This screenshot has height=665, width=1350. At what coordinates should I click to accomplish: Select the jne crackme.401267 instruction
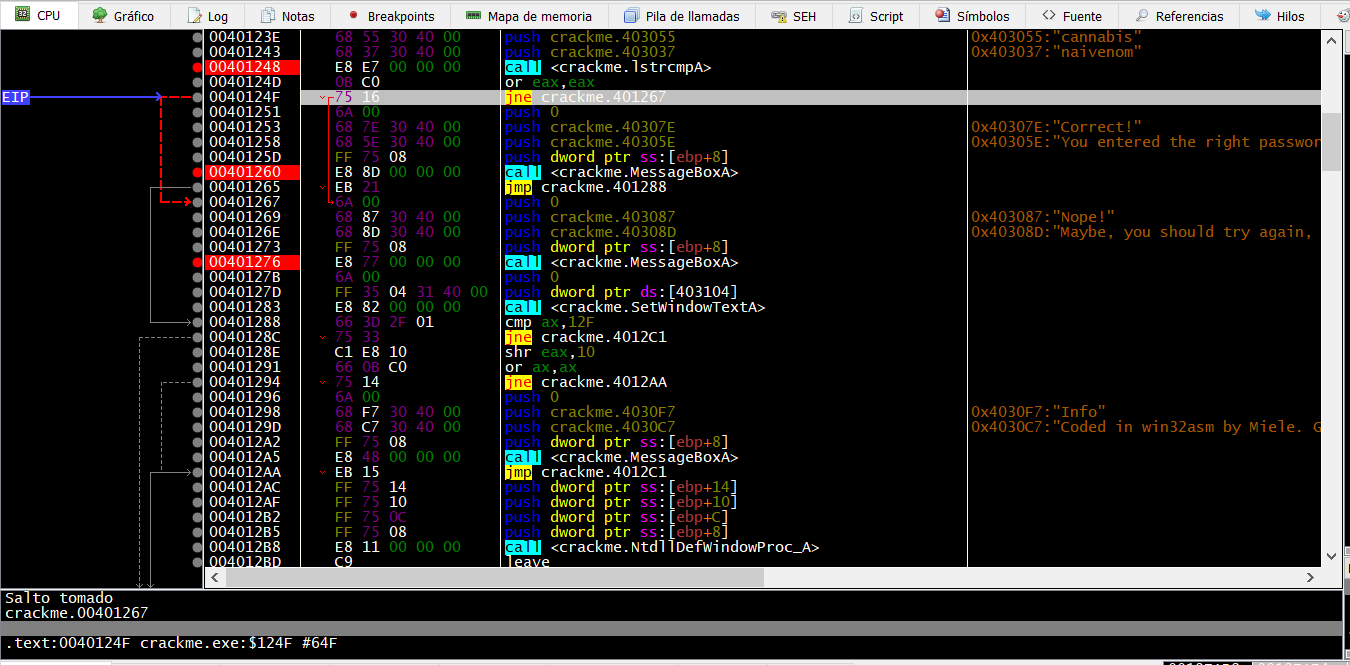[x=588, y=97]
